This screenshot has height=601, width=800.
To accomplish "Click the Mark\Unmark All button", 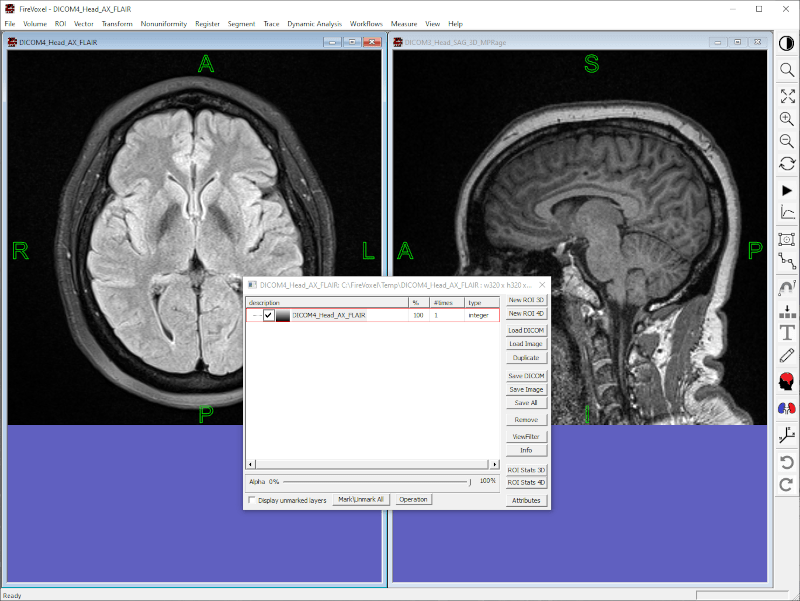I will 361,499.
